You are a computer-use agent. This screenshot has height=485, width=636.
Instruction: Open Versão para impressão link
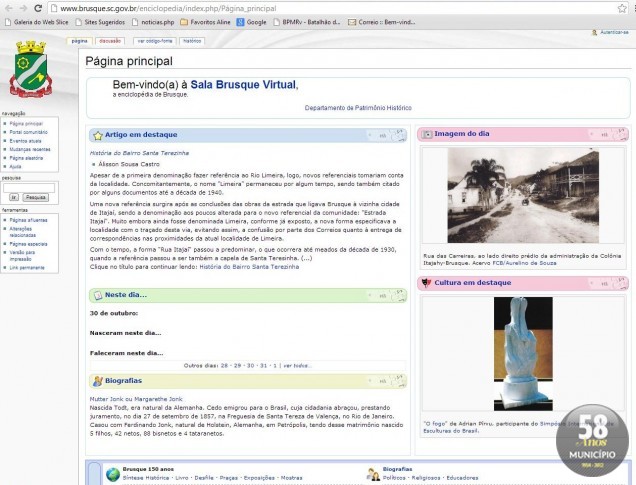pos(22,255)
